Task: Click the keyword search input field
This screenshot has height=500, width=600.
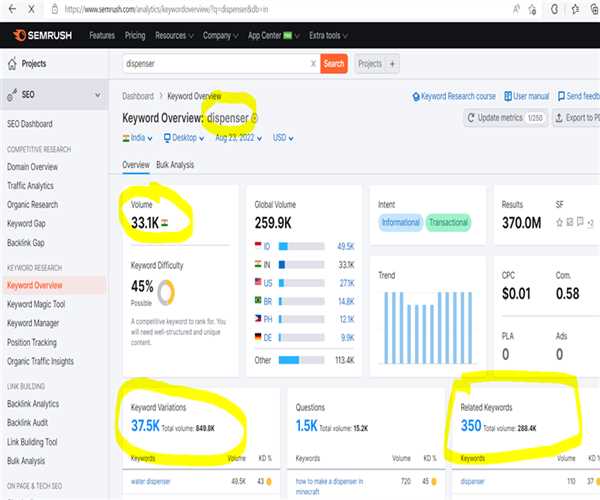Action: click(213, 64)
